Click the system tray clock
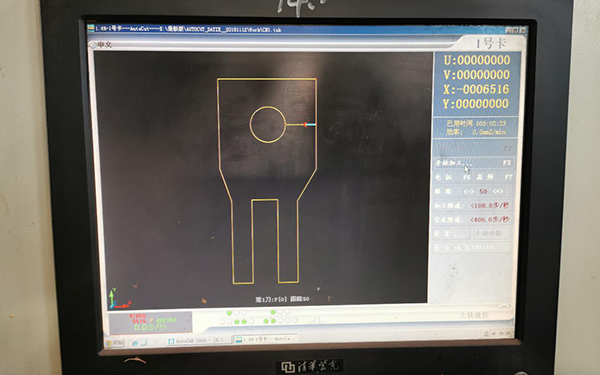Screen dimensions: 600x375 (x=506, y=333)
